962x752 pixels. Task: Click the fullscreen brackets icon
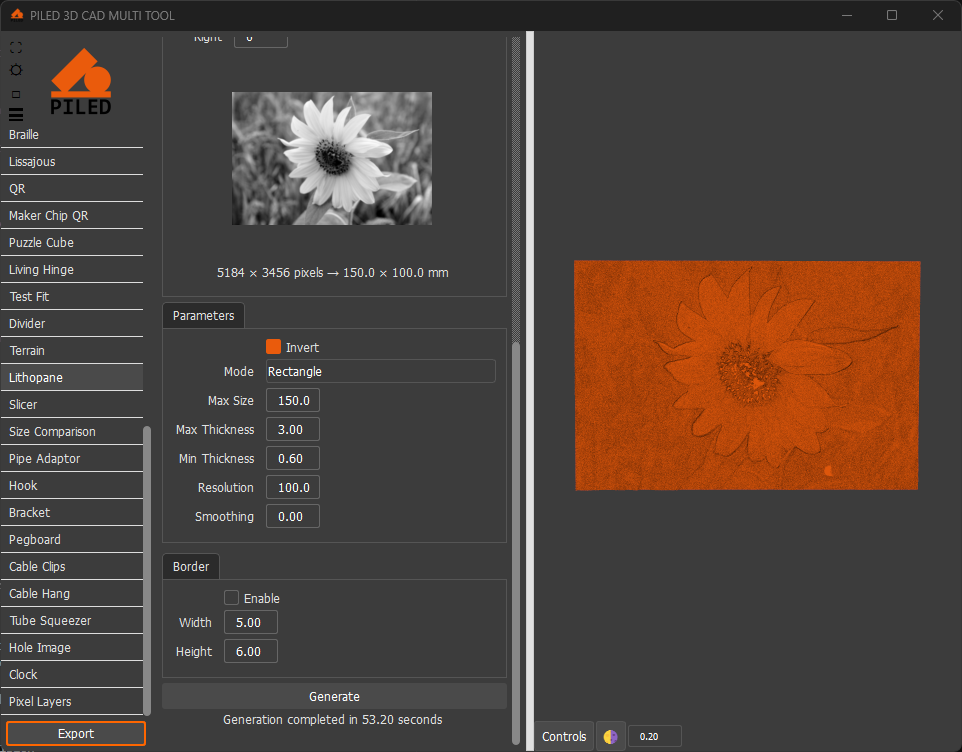click(x=16, y=48)
